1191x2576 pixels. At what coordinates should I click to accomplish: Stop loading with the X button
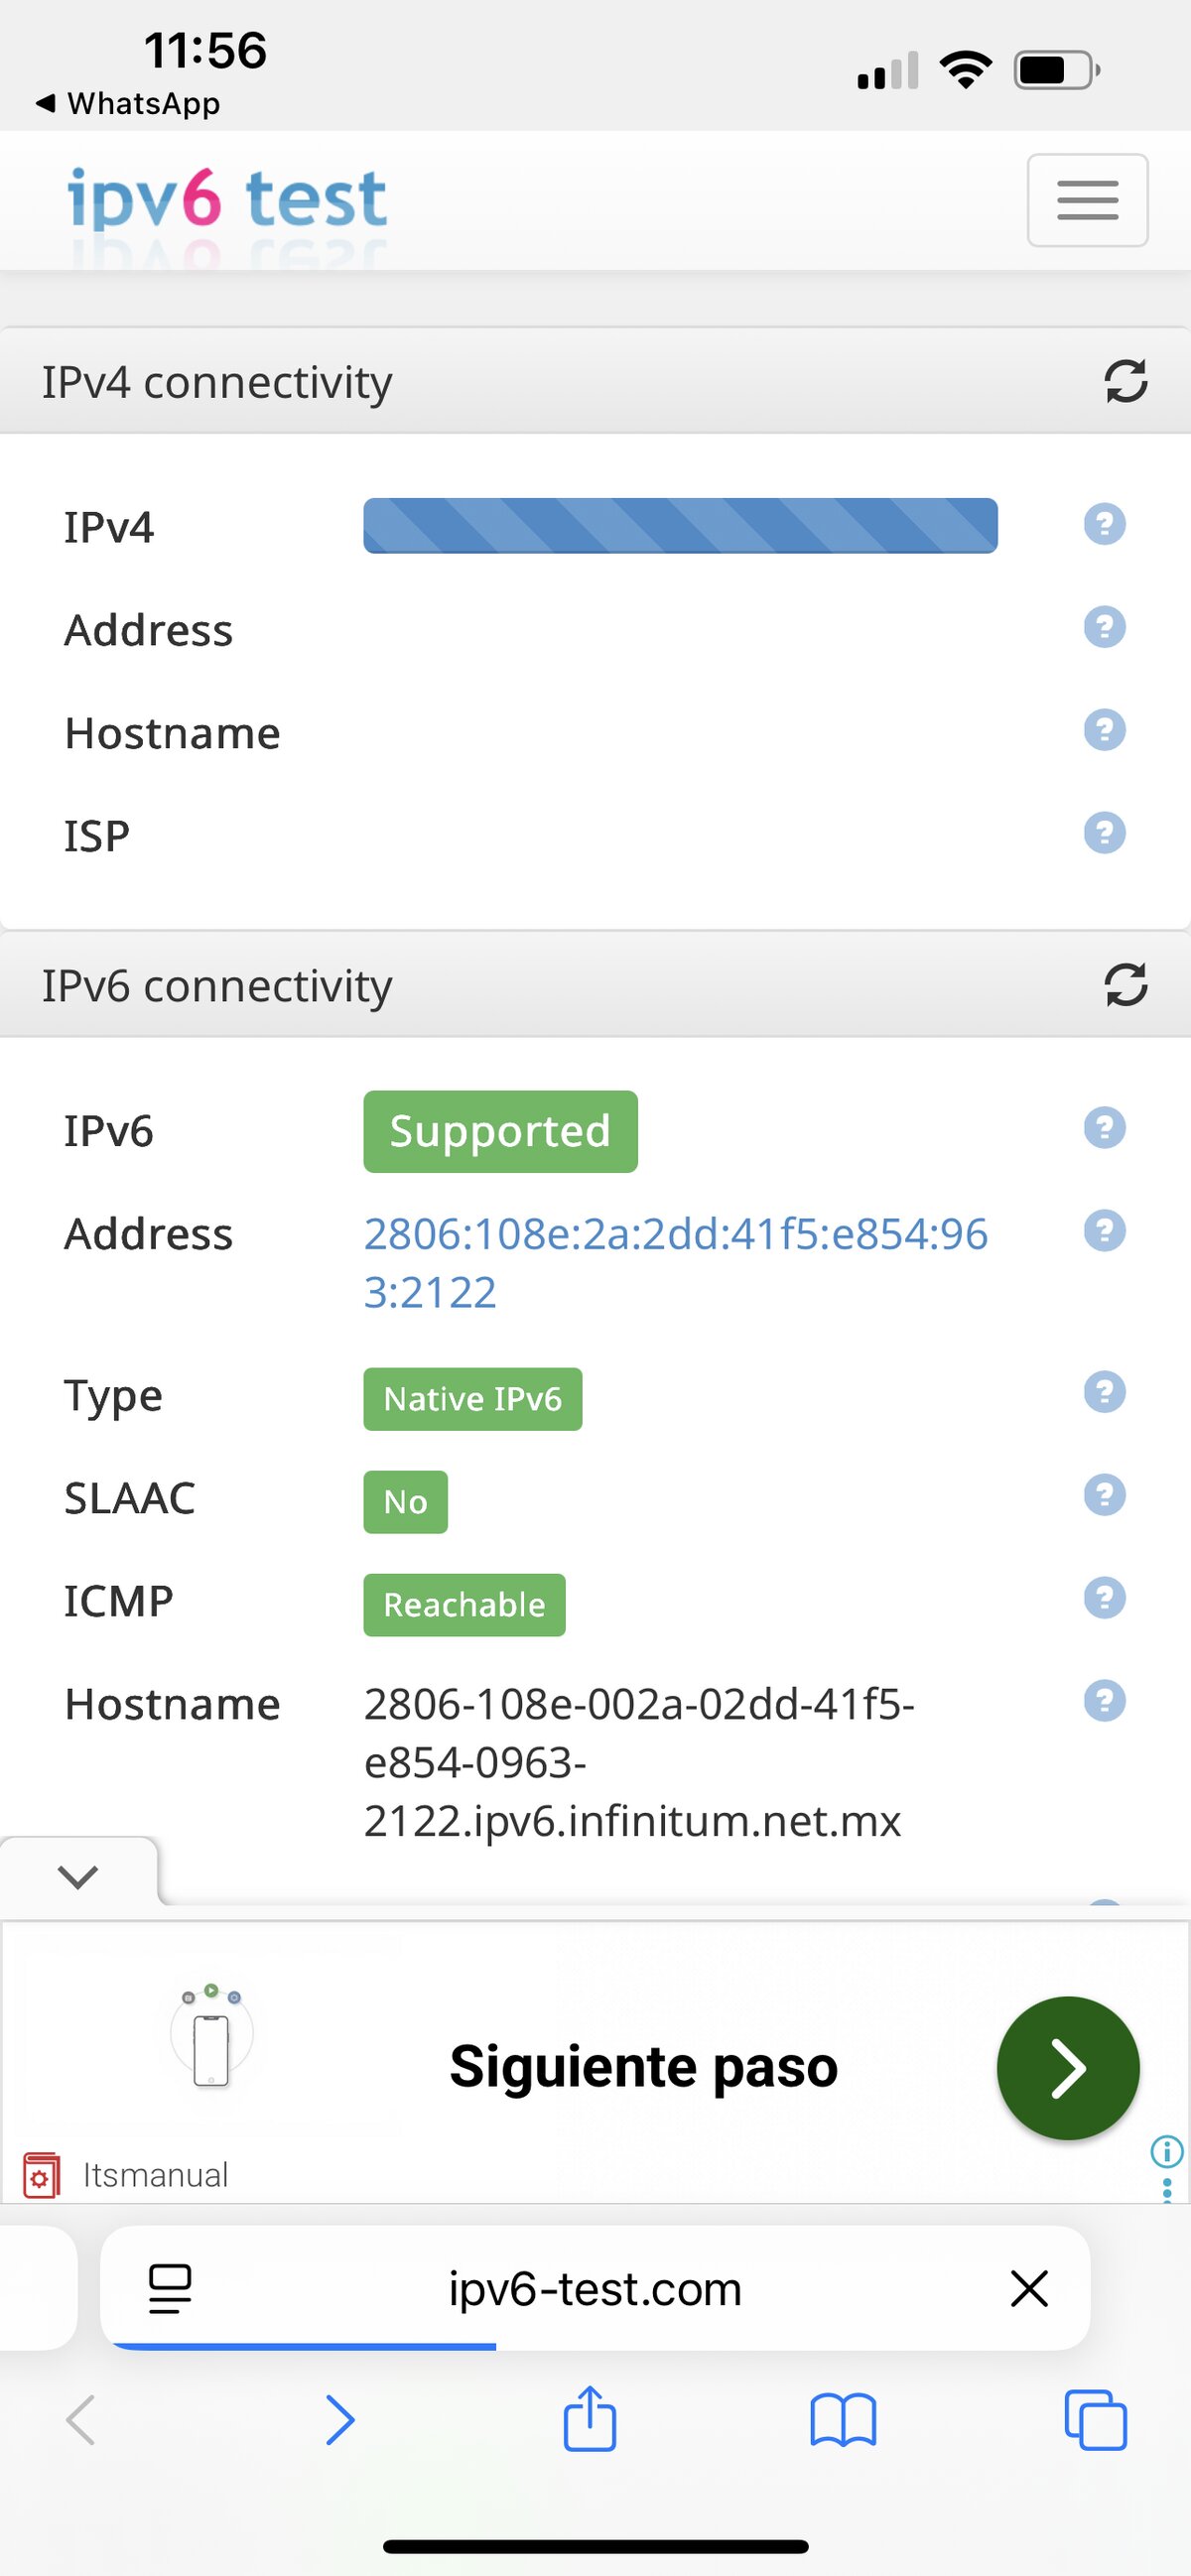(1029, 2289)
